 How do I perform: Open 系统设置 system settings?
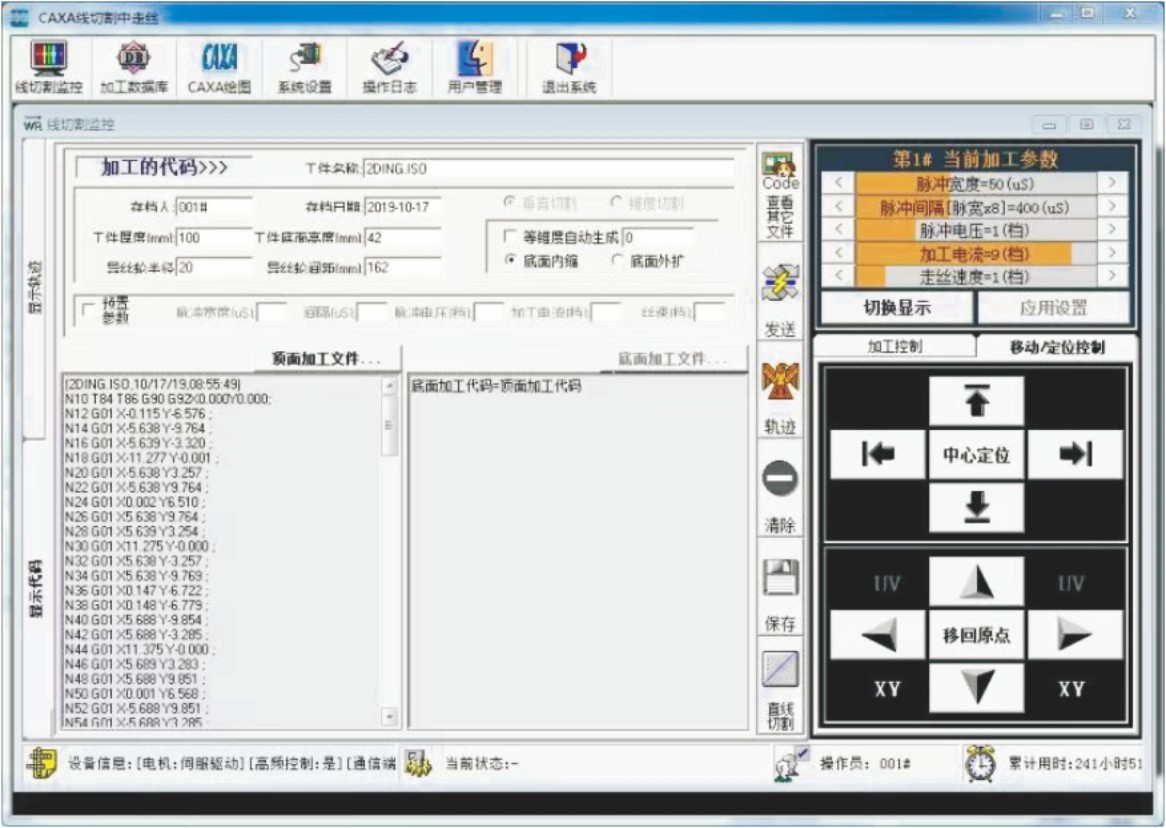pos(304,62)
